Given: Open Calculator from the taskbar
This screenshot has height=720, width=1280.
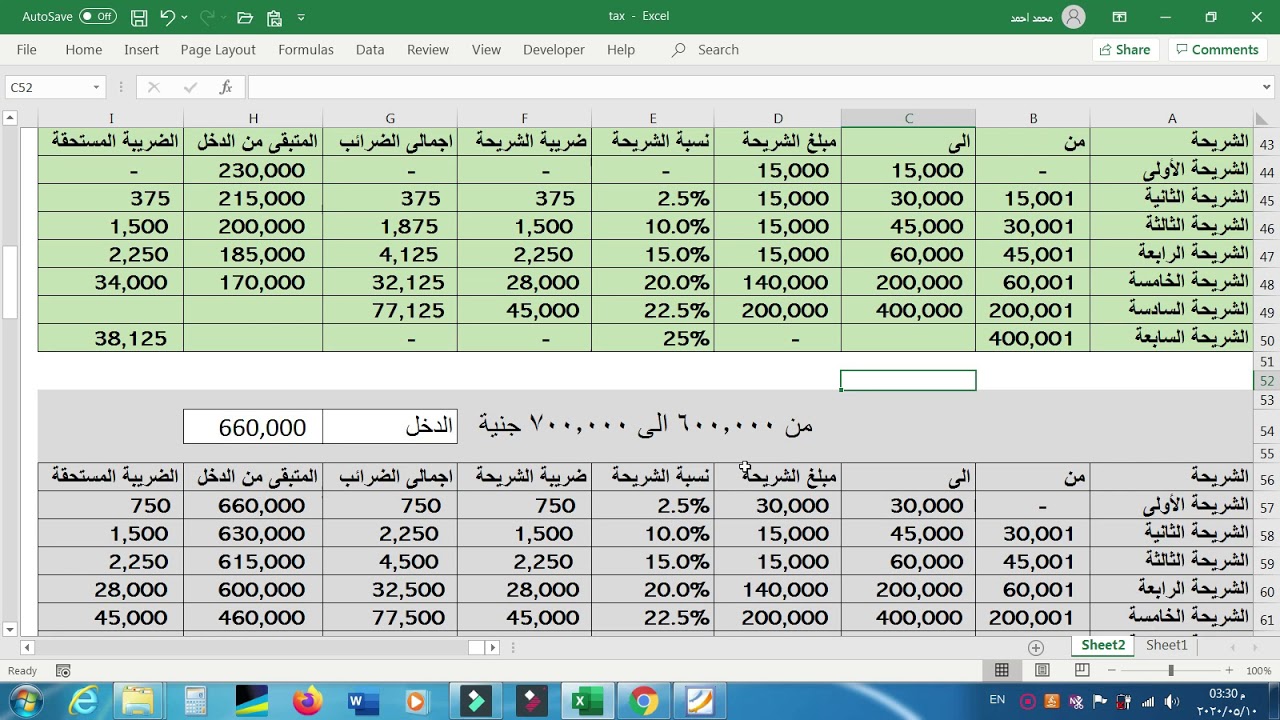Looking at the screenshot, I should [195, 701].
